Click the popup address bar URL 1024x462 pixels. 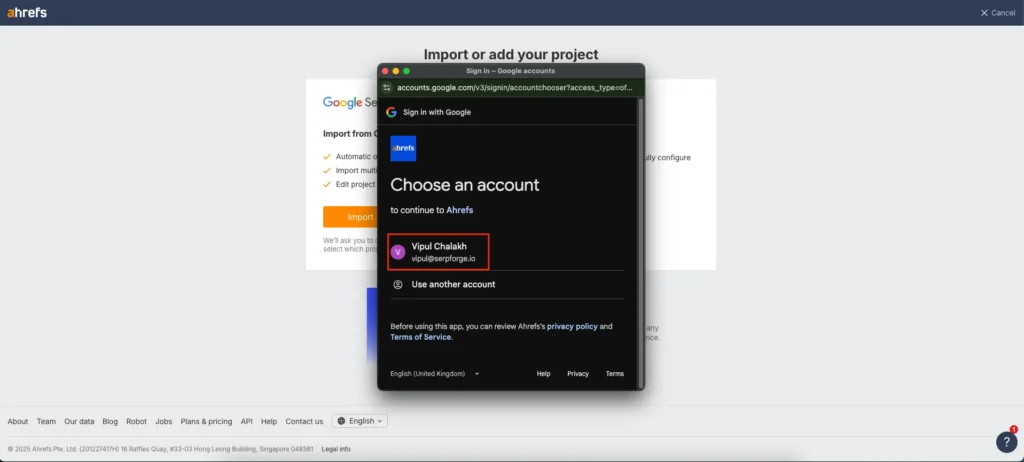515,87
